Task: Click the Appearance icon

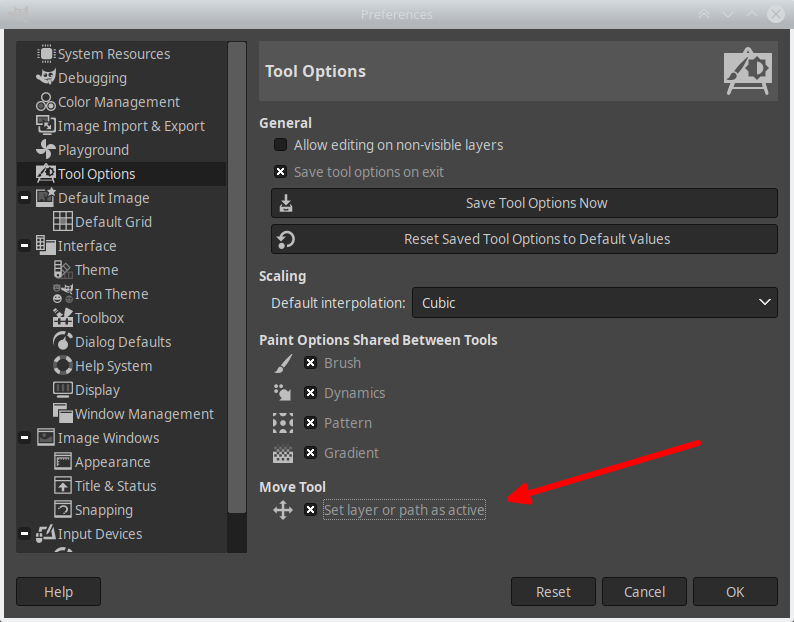Action: (63, 461)
